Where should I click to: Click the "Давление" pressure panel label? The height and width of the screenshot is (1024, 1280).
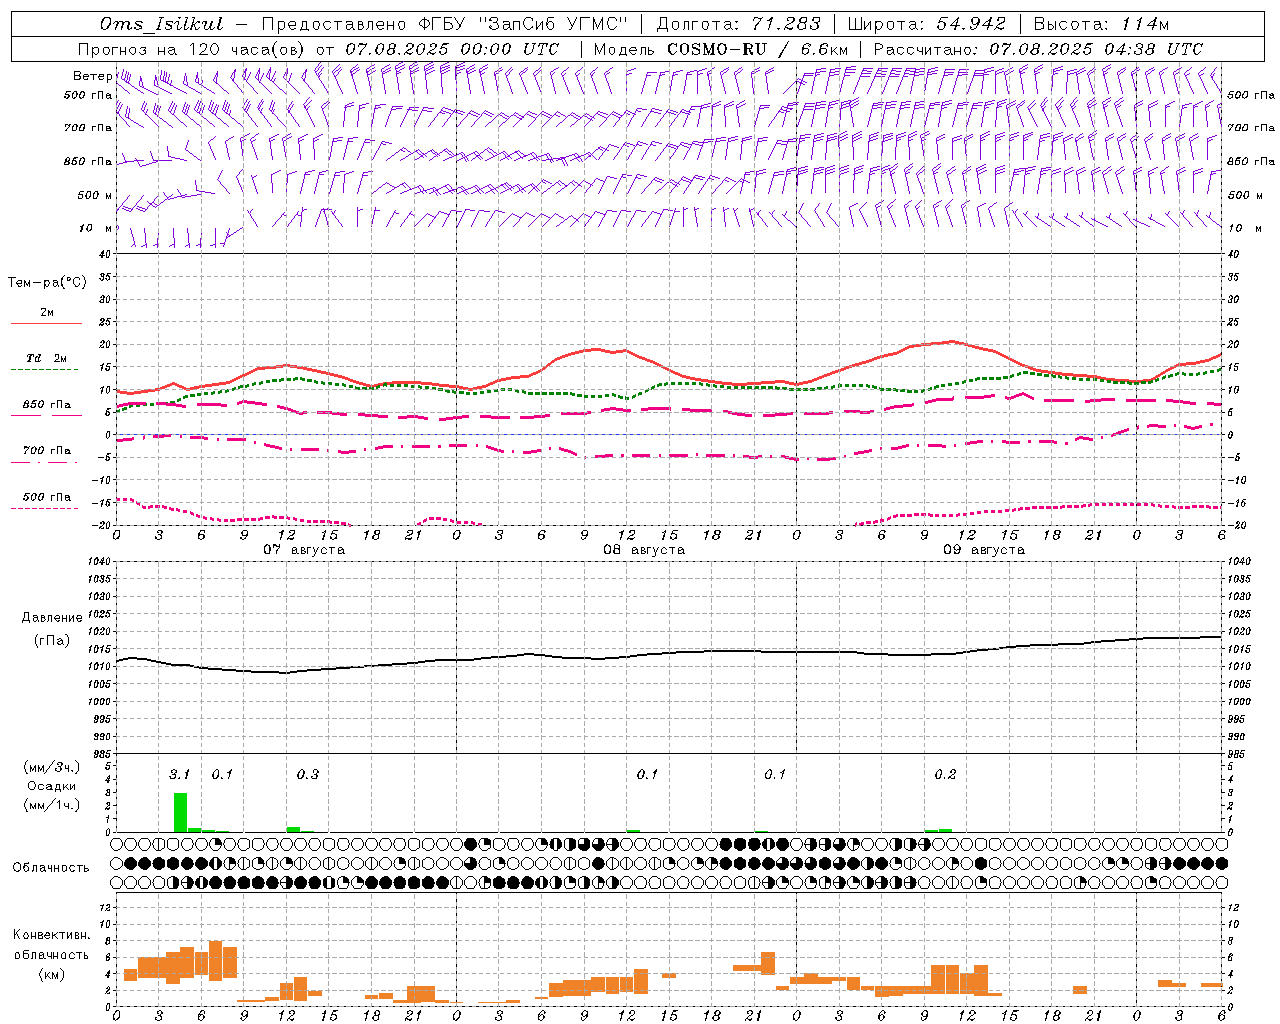(52, 617)
